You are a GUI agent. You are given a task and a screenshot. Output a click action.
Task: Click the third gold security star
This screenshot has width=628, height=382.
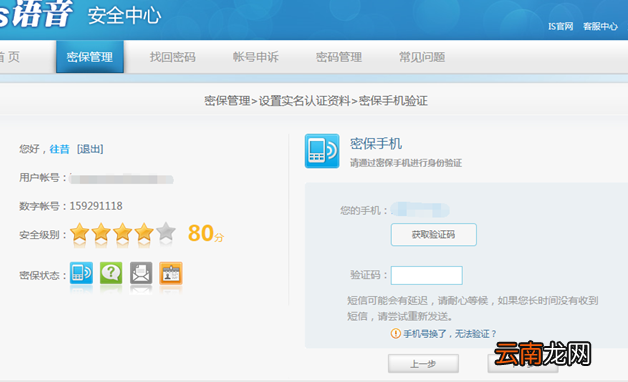(x=123, y=233)
